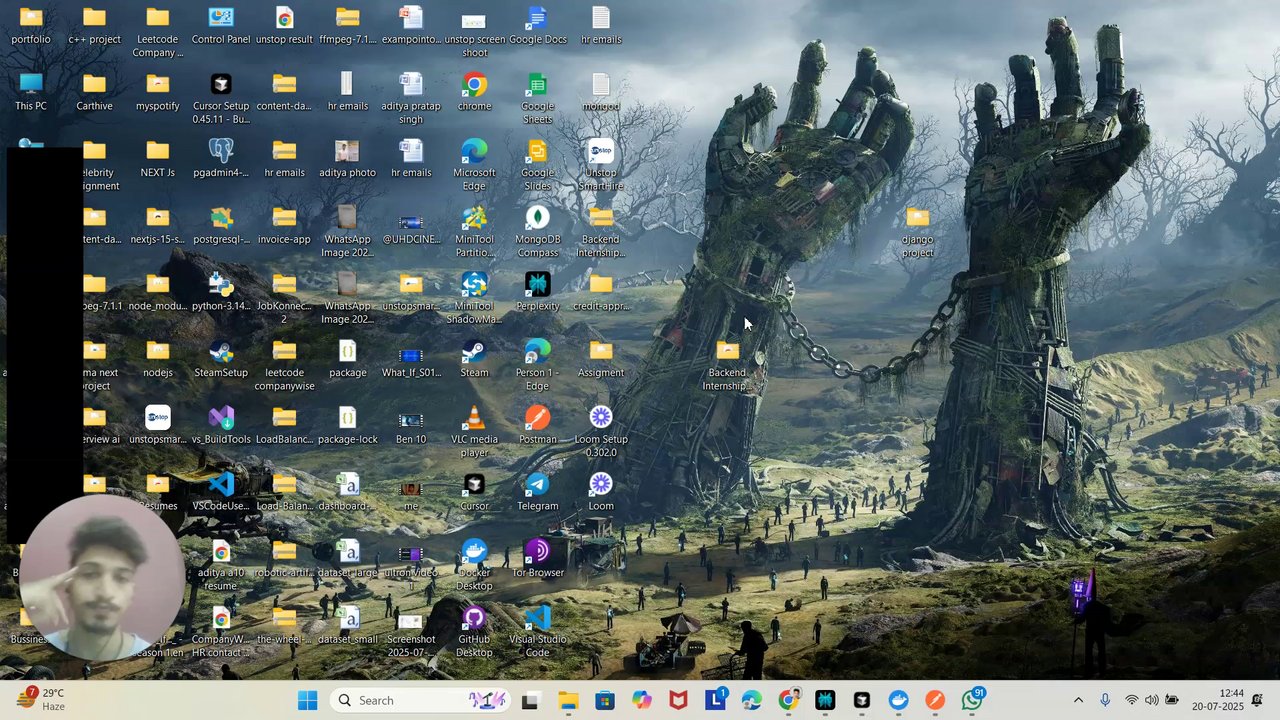
Task: Select the Assigment folder
Action: click(600, 359)
